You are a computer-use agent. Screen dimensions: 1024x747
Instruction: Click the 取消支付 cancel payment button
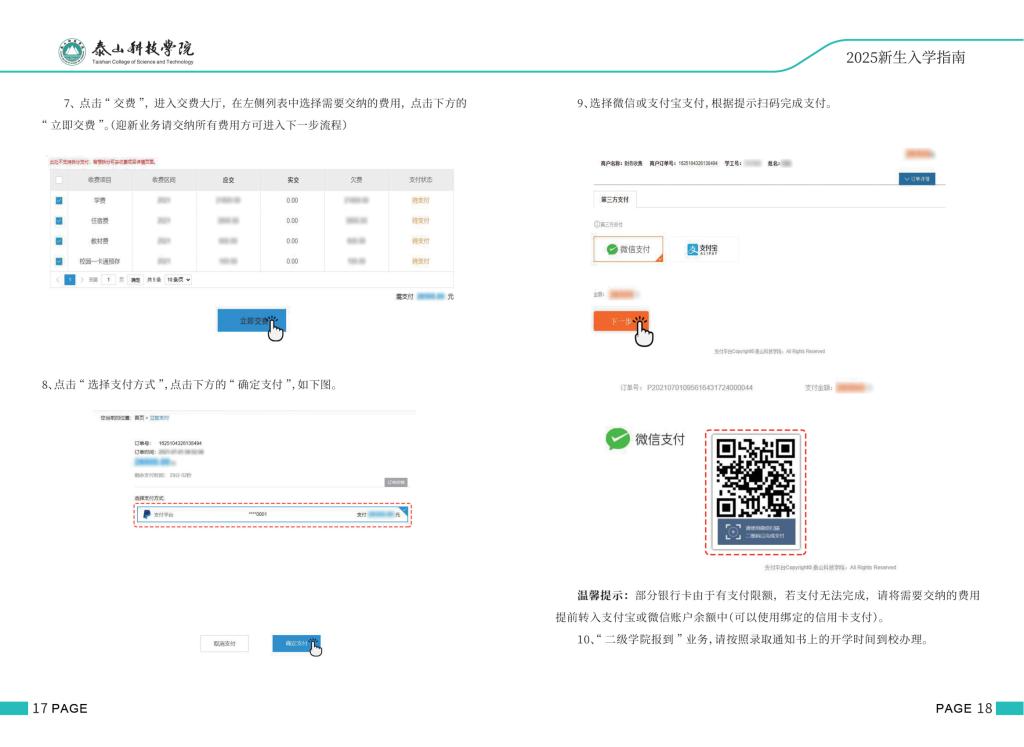point(224,644)
